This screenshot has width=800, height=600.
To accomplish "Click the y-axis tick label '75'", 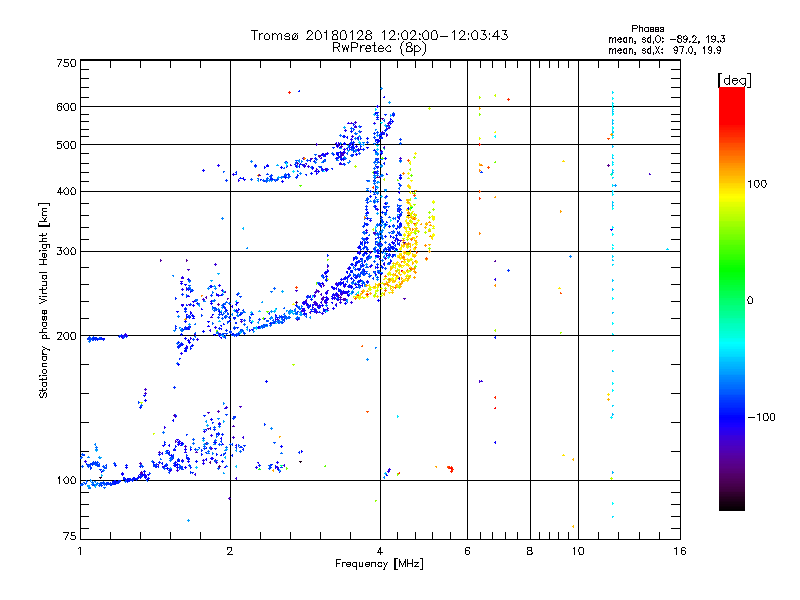I will click(x=70, y=536).
